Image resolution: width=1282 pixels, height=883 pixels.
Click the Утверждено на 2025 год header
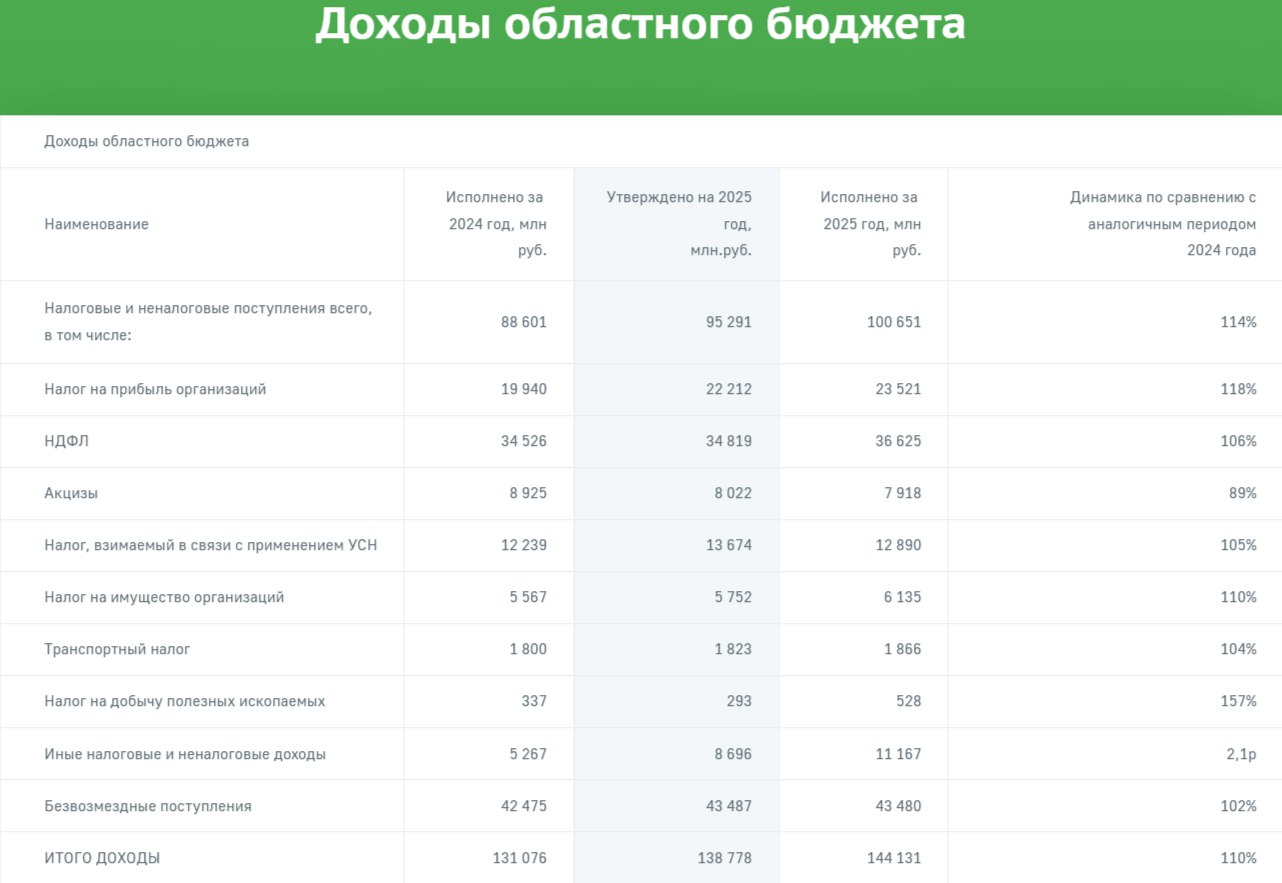click(678, 224)
